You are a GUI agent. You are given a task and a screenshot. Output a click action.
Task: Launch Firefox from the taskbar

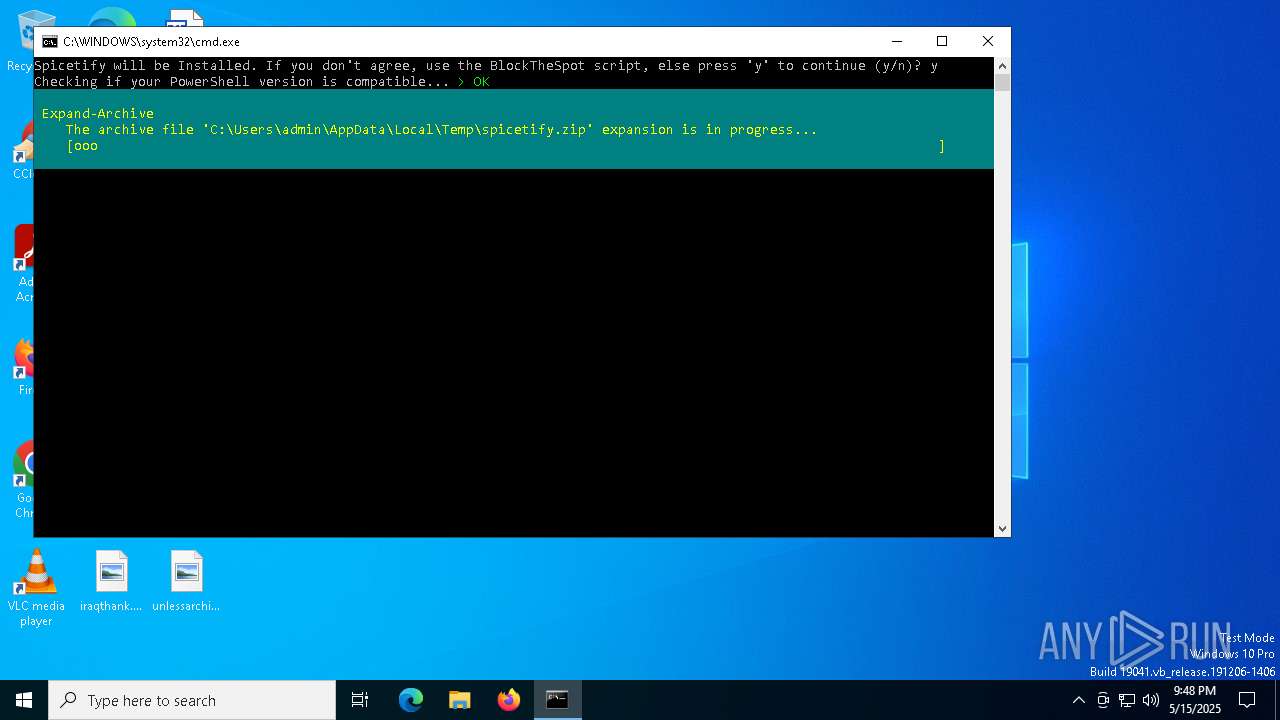coord(509,700)
